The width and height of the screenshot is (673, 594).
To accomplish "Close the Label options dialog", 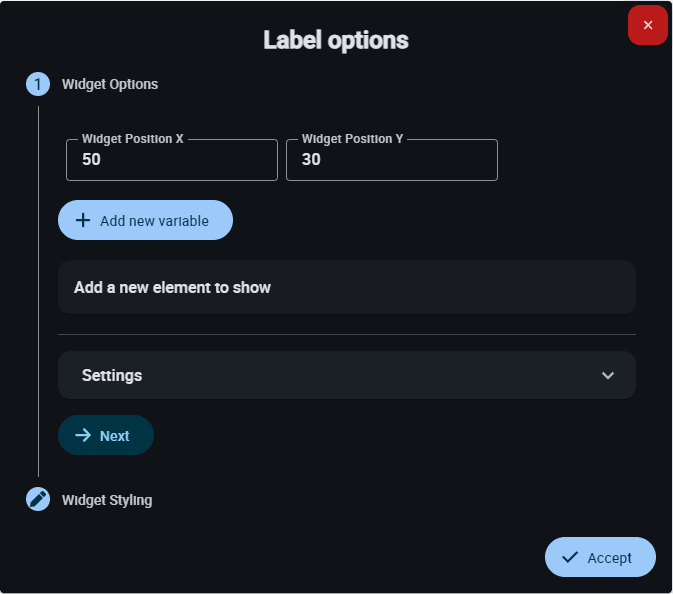I will click(x=647, y=25).
